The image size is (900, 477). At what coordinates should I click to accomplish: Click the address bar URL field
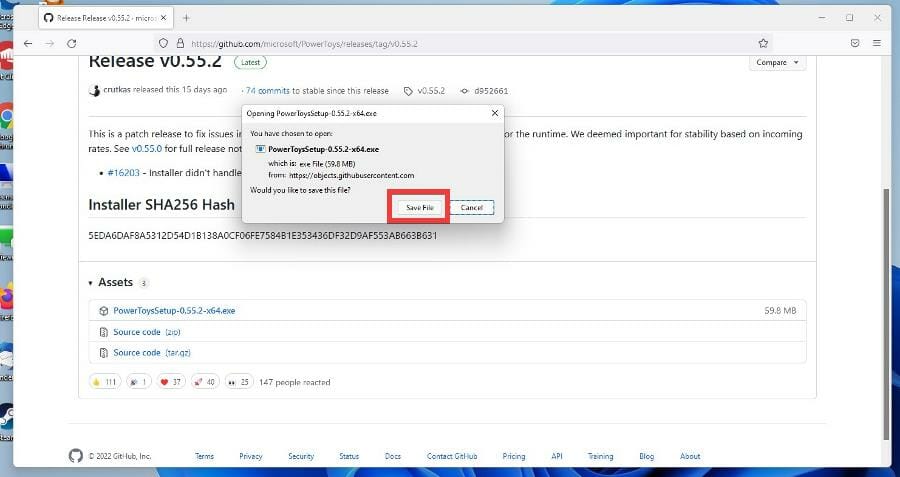tap(465, 44)
